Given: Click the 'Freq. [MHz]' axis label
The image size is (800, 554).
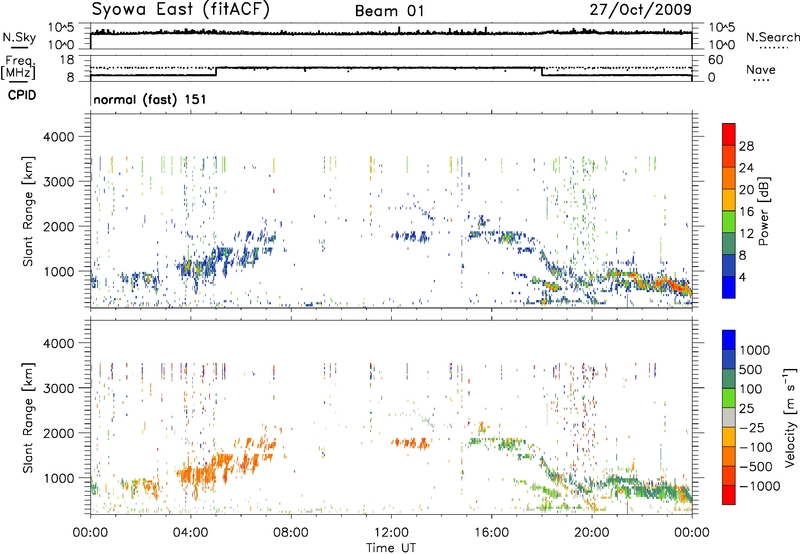Looking at the screenshot, I should click(19, 68).
